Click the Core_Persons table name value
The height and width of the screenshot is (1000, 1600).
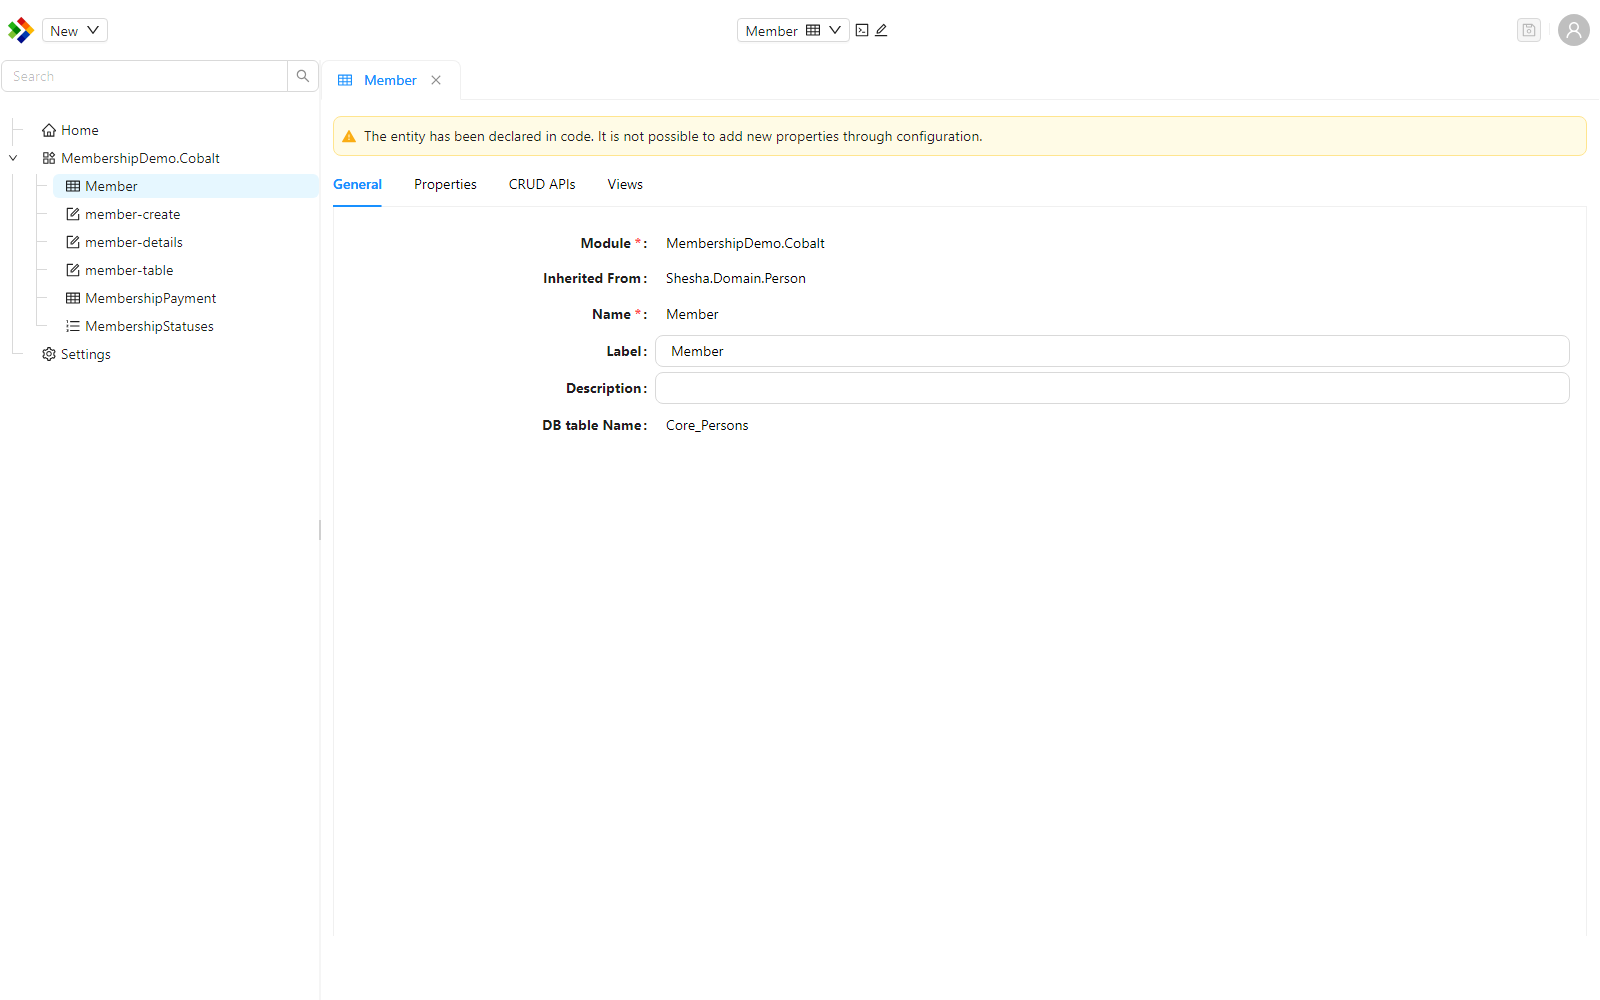(x=707, y=425)
